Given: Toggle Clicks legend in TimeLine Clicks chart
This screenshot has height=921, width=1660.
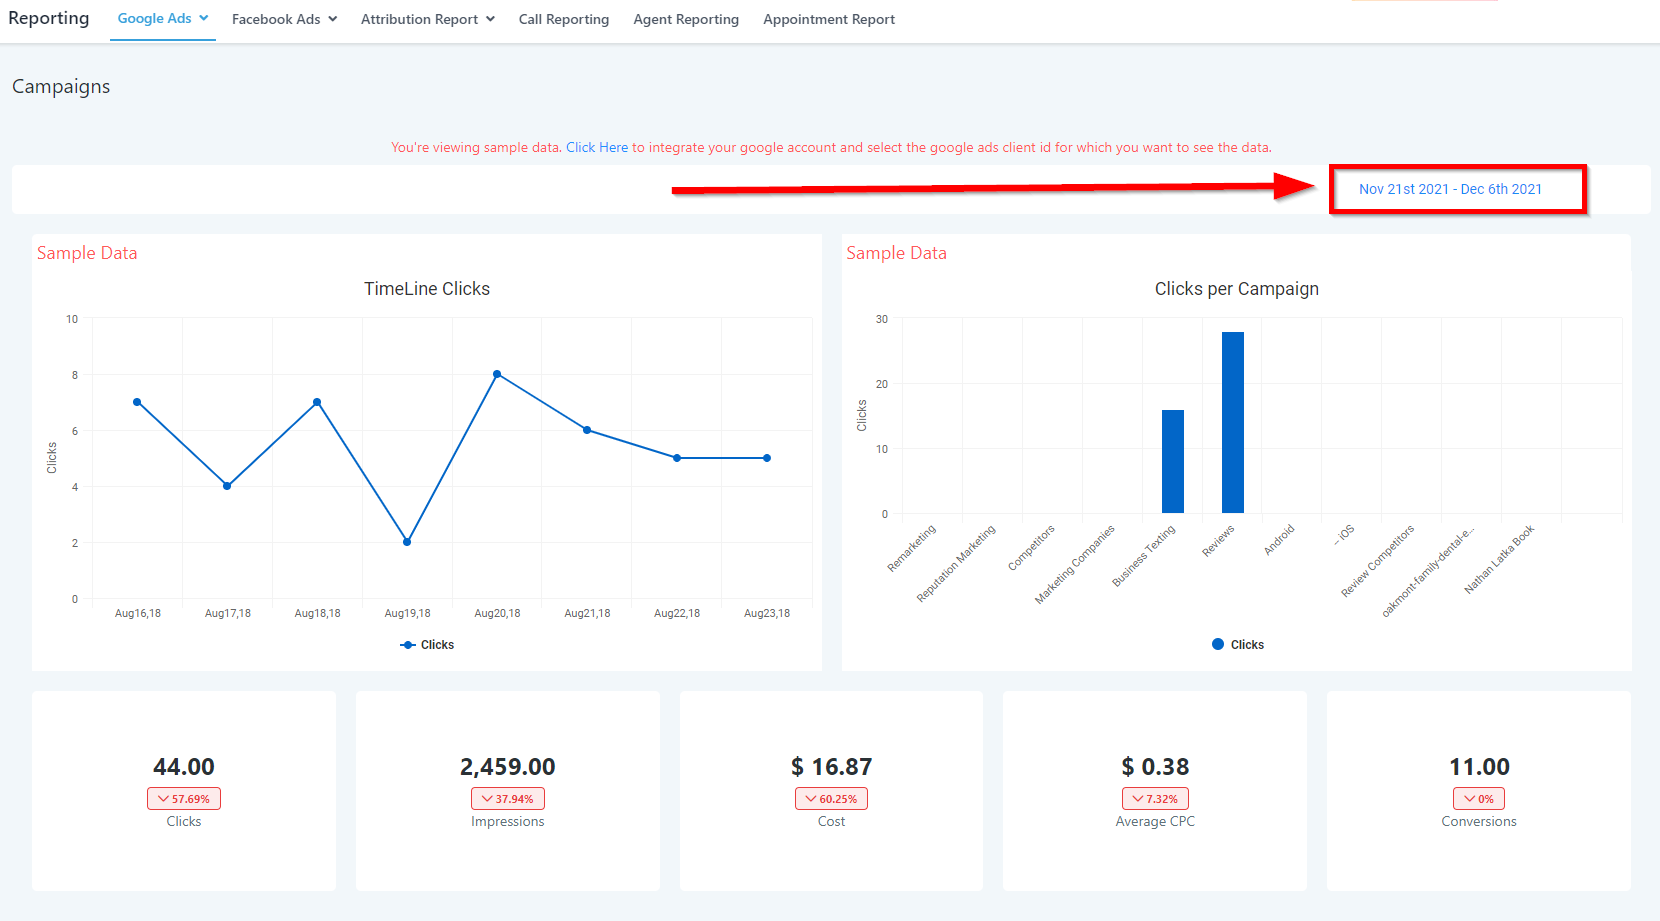Looking at the screenshot, I should pos(427,645).
